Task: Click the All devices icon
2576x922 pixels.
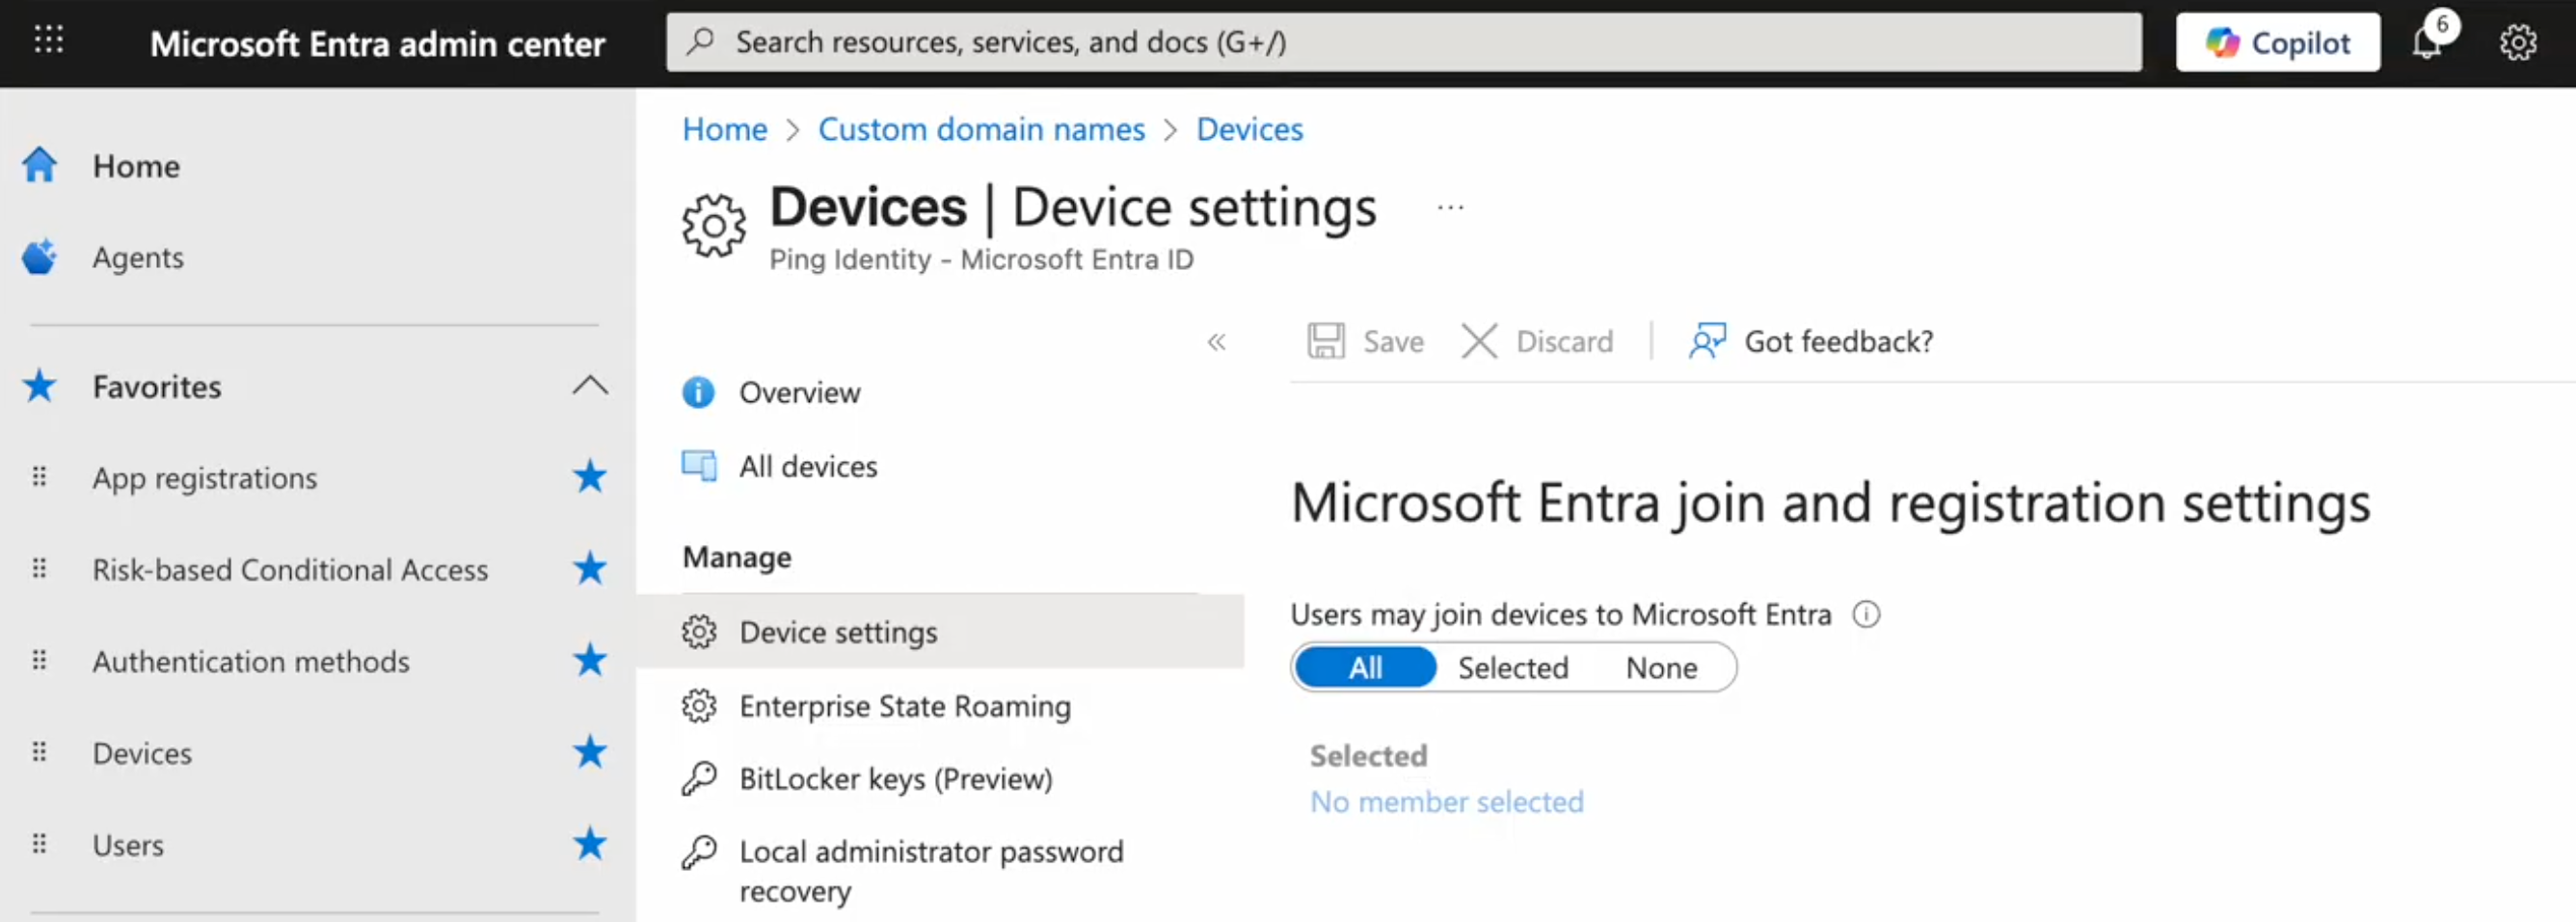Action: (699, 465)
